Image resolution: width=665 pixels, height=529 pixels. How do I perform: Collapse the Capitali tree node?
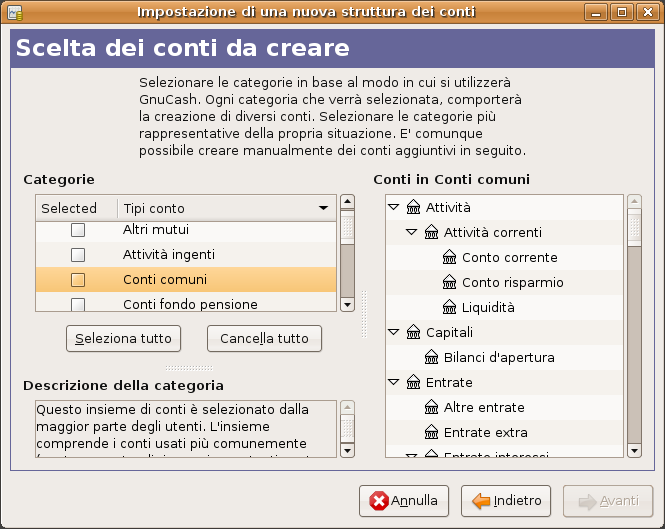pyautogui.click(x=394, y=332)
